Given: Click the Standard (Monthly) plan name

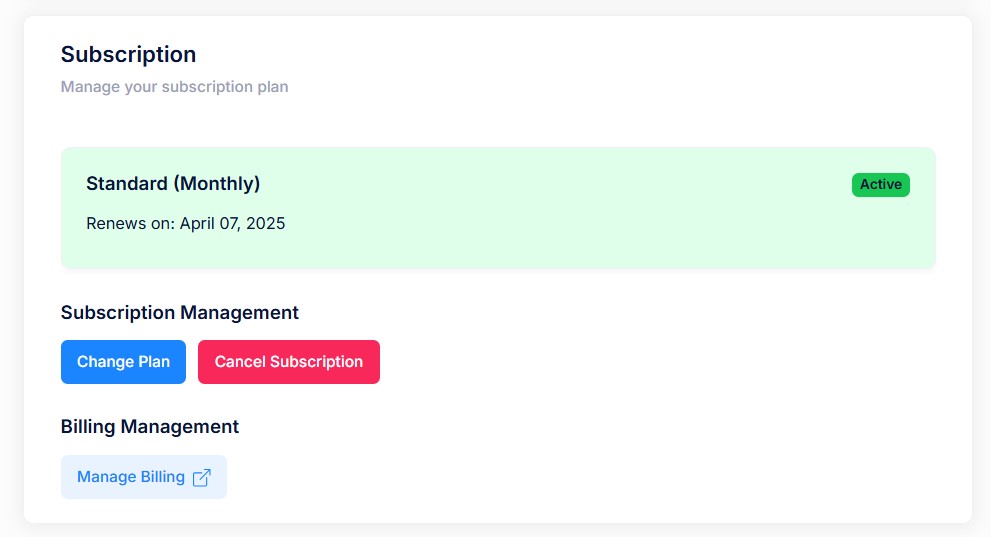Looking at the screenshot, I should [x=173, y=183].
